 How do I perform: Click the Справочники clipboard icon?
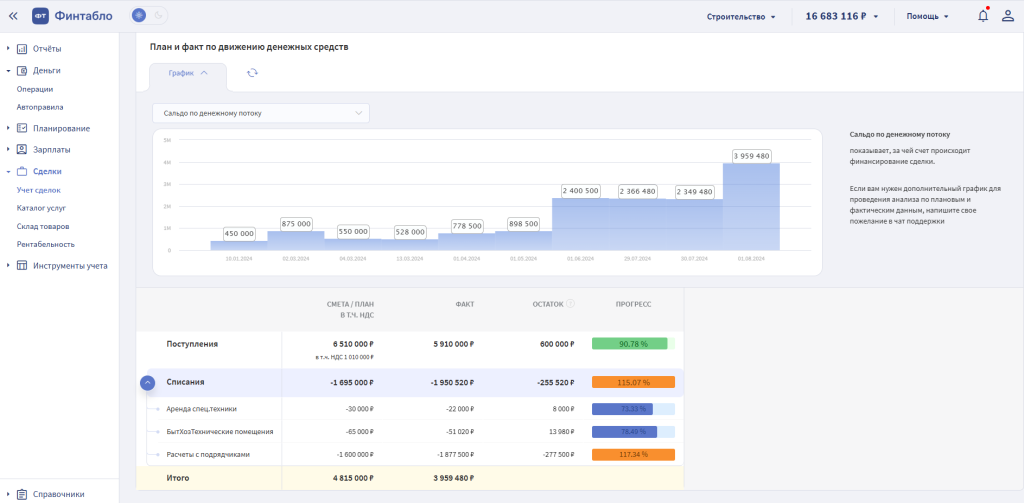pyautogui.click(x=22, y=495)
